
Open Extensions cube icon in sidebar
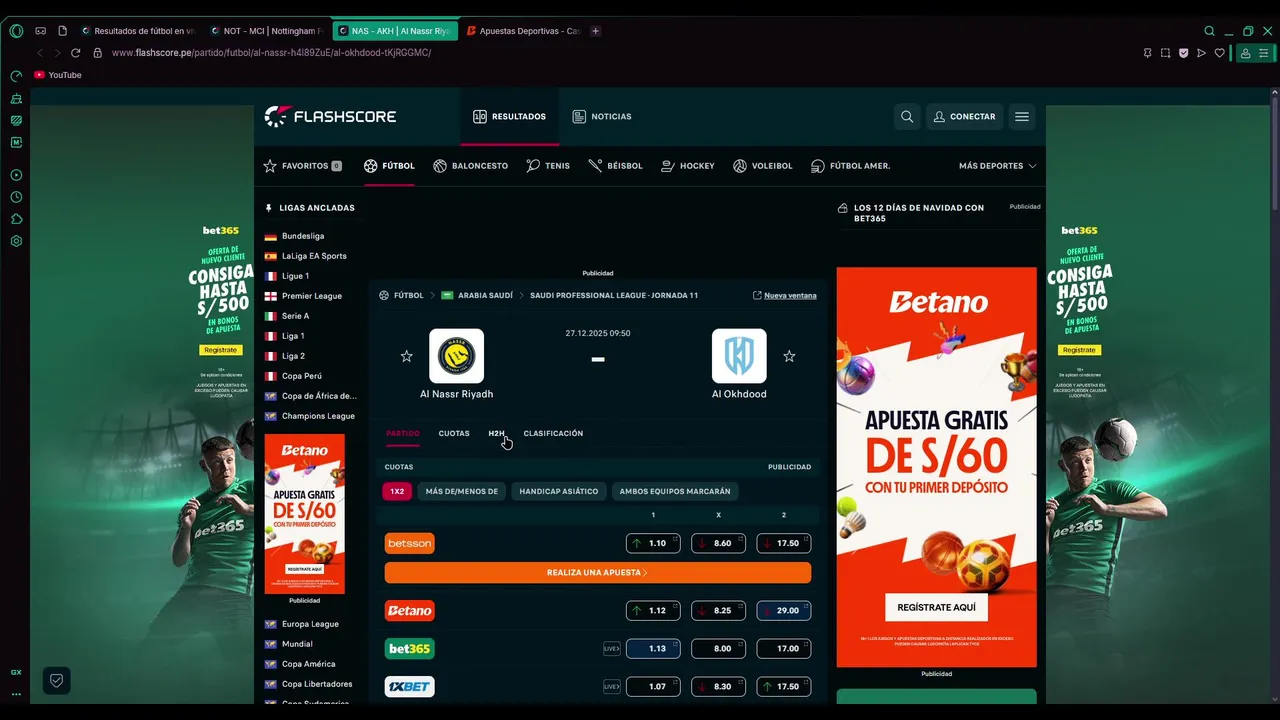tap(16, 219)
